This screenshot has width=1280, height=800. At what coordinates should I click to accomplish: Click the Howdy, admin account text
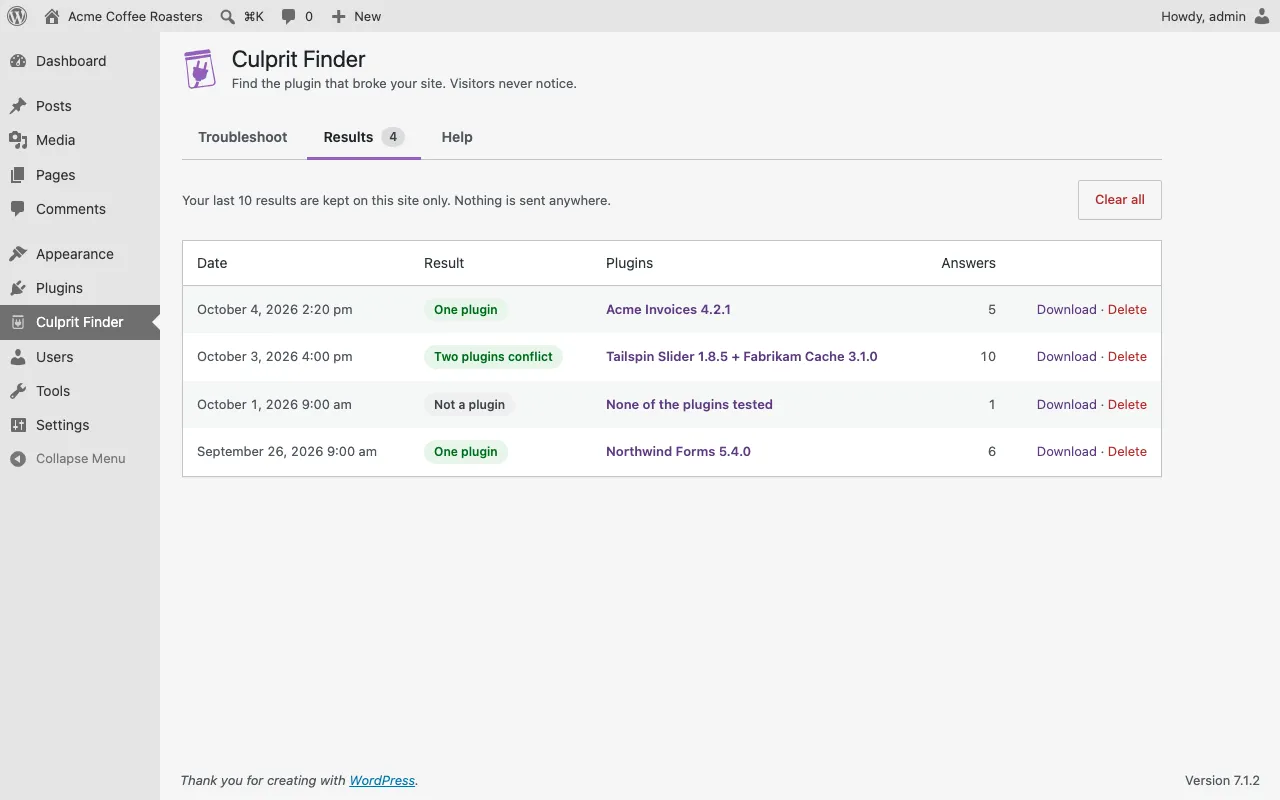[x=1203, y=16]
